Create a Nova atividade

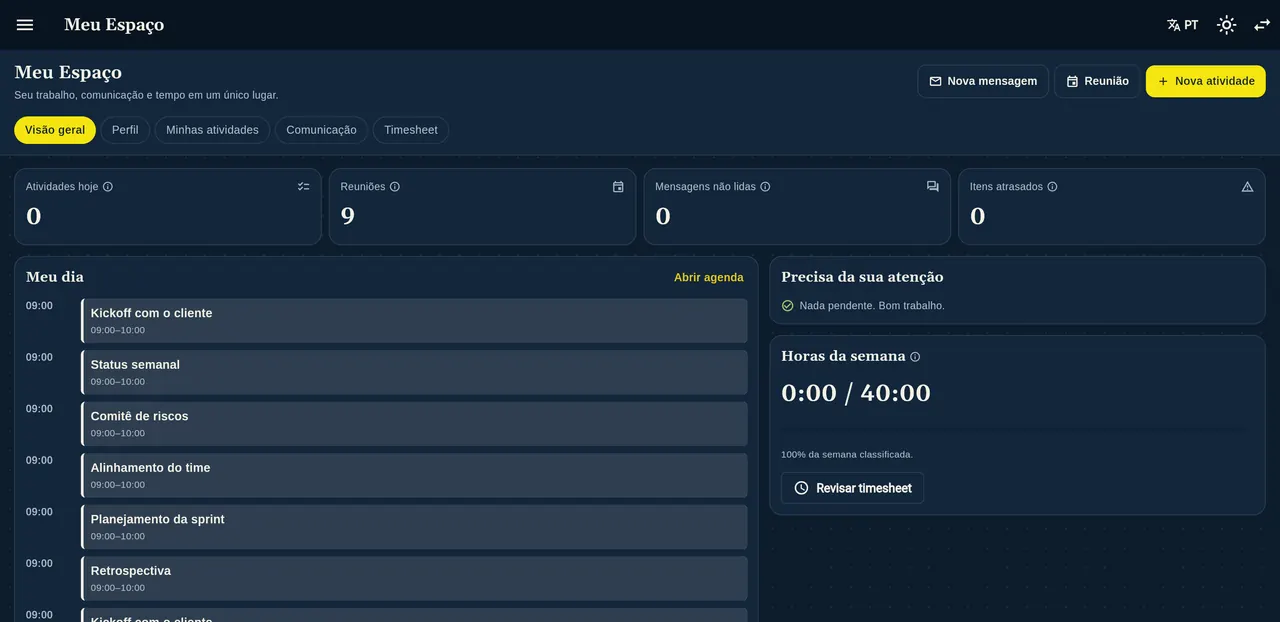pyautogui.click(x=1206, y=81)
